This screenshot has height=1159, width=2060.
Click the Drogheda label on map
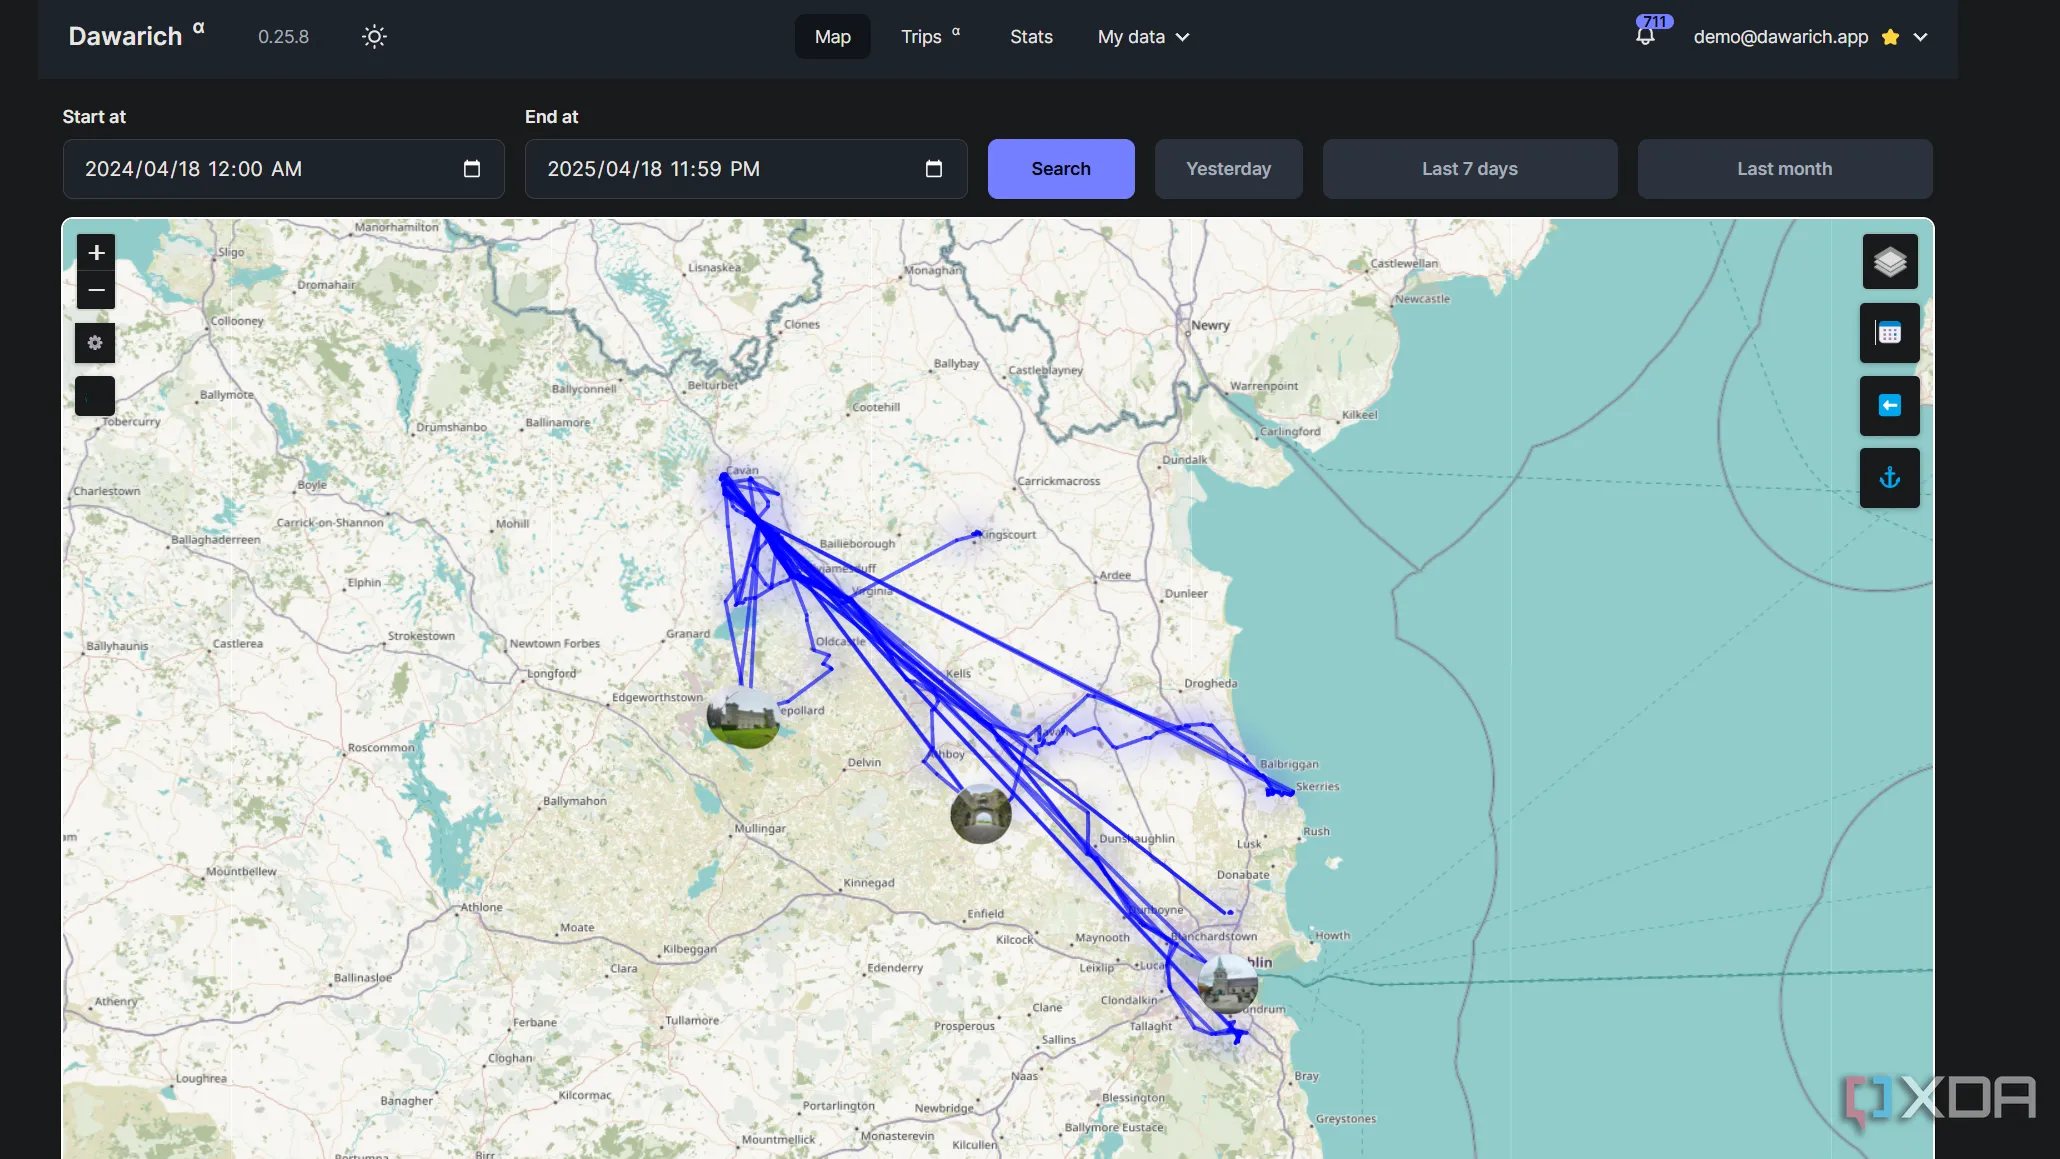point(1210,684)
